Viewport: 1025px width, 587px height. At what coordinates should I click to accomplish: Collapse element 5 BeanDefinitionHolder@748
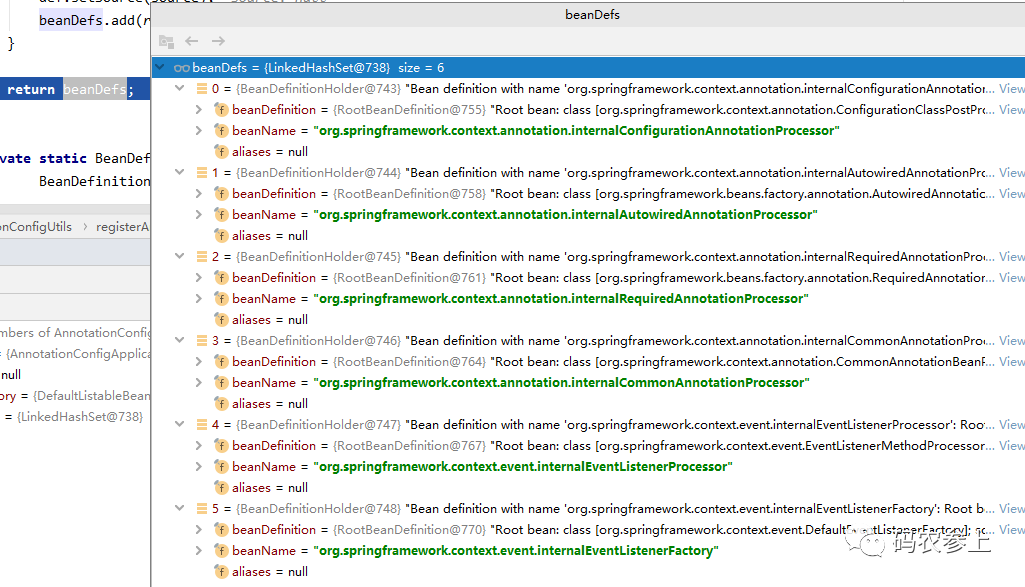tap(180, 509)
